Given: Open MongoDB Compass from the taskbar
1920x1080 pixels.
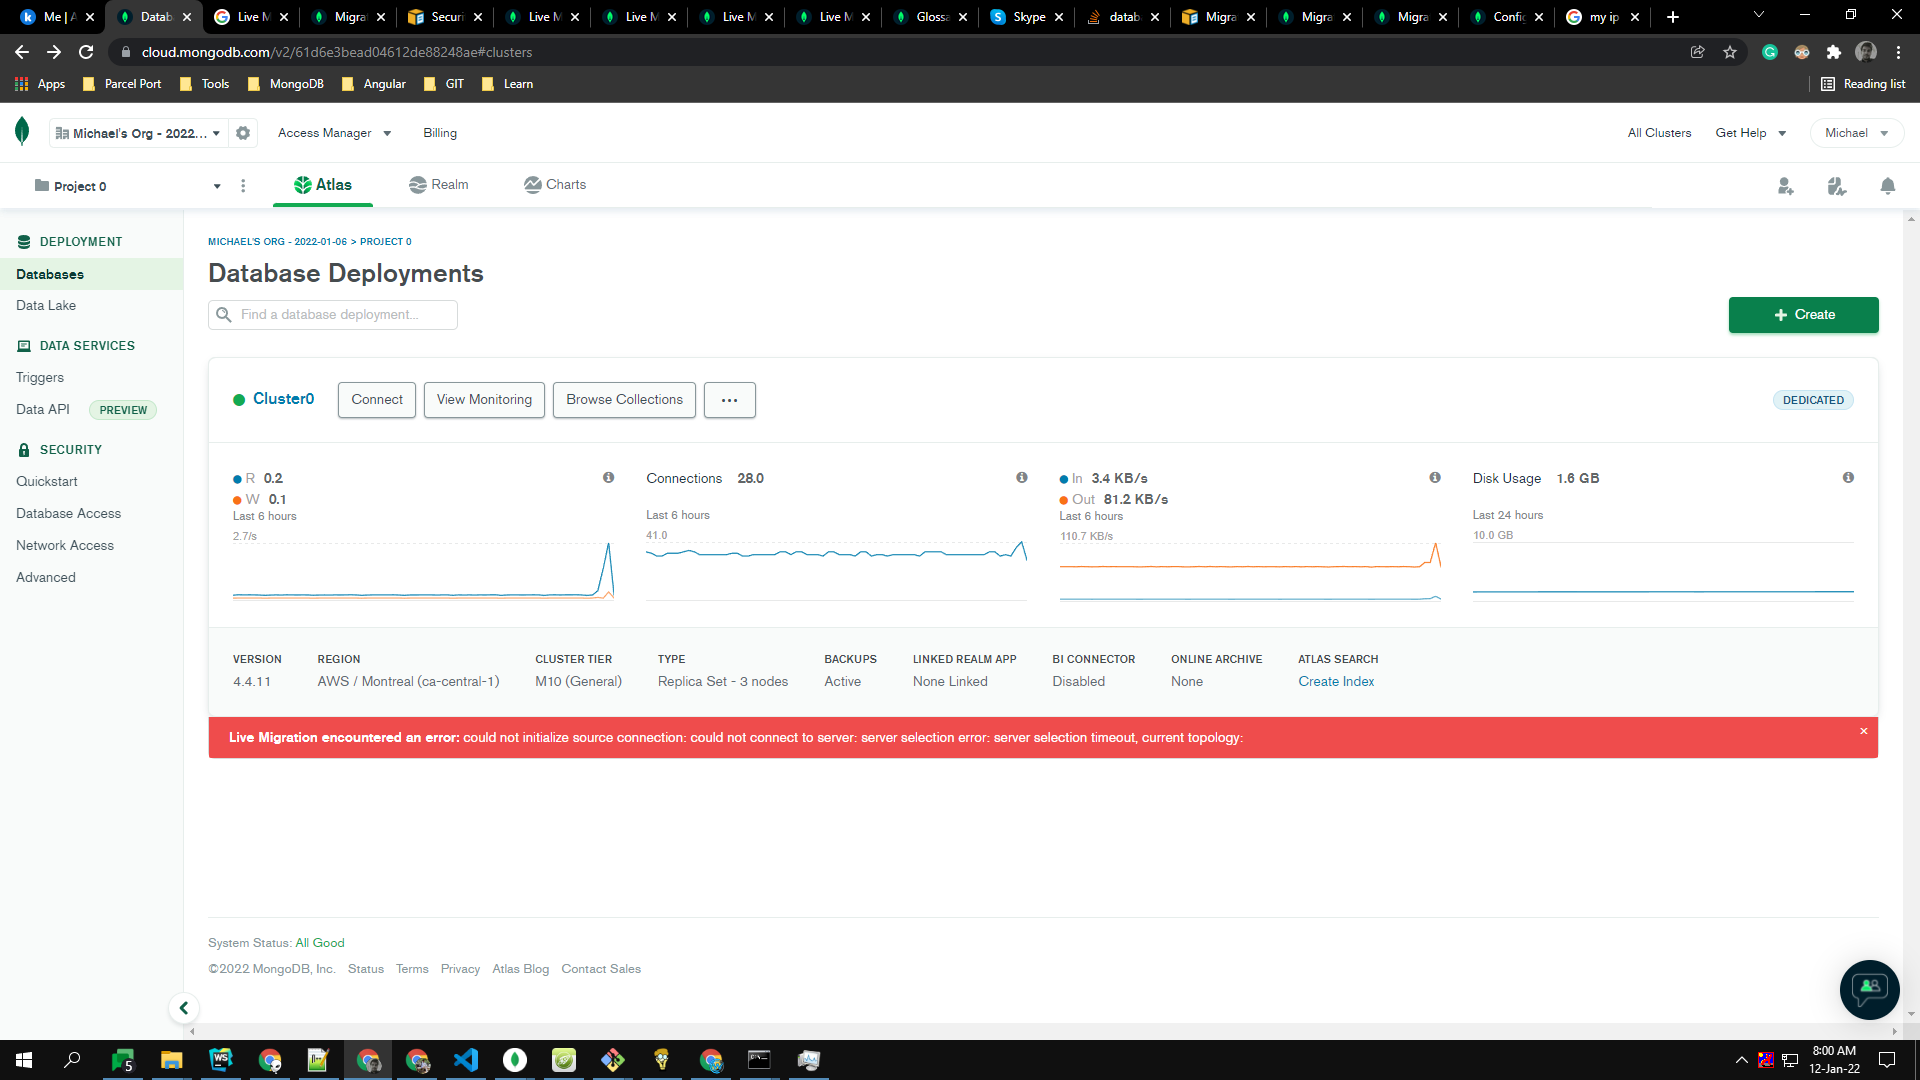Looking at the screenshot, I should click(x=514, y=1060).
